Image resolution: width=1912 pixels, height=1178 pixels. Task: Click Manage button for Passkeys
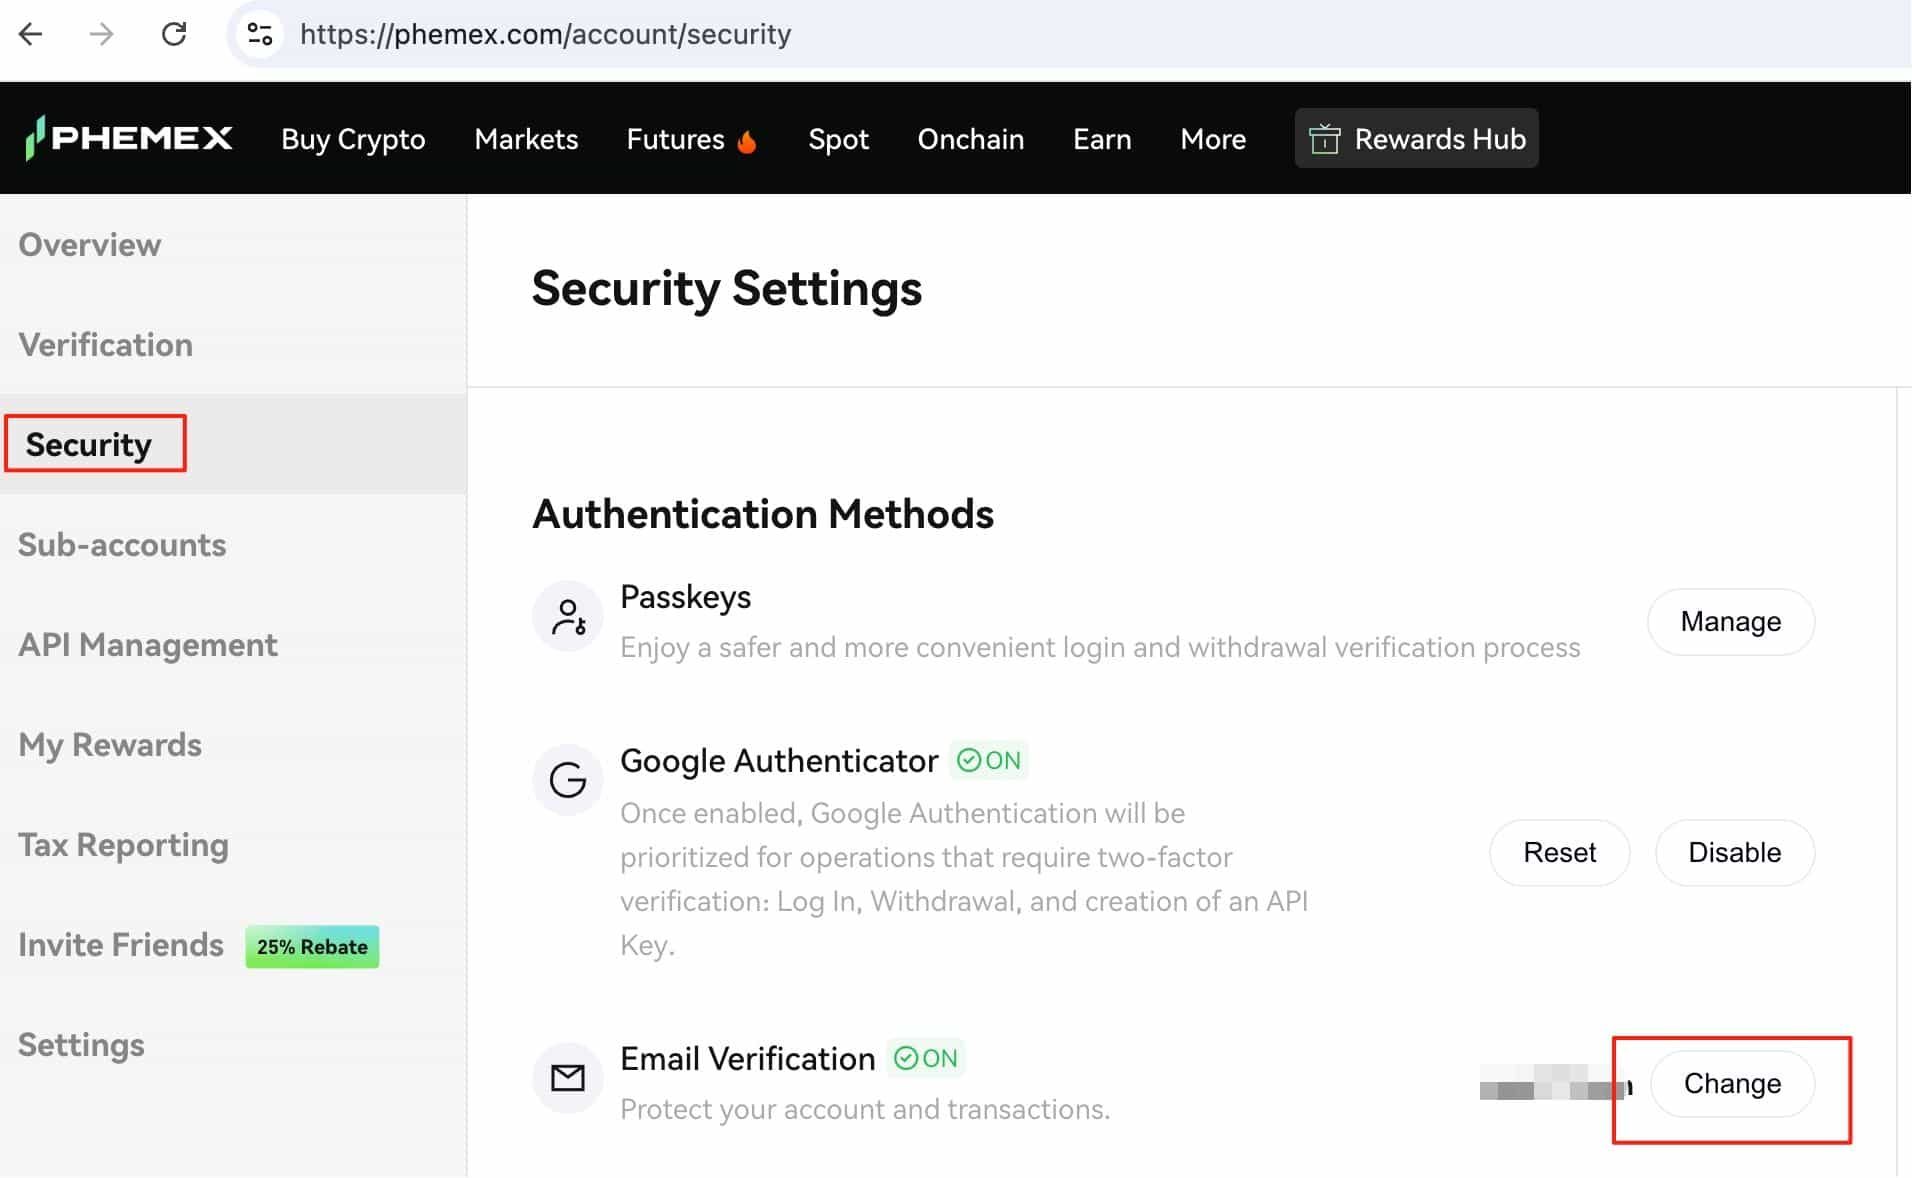click(x=1730, y=622)
